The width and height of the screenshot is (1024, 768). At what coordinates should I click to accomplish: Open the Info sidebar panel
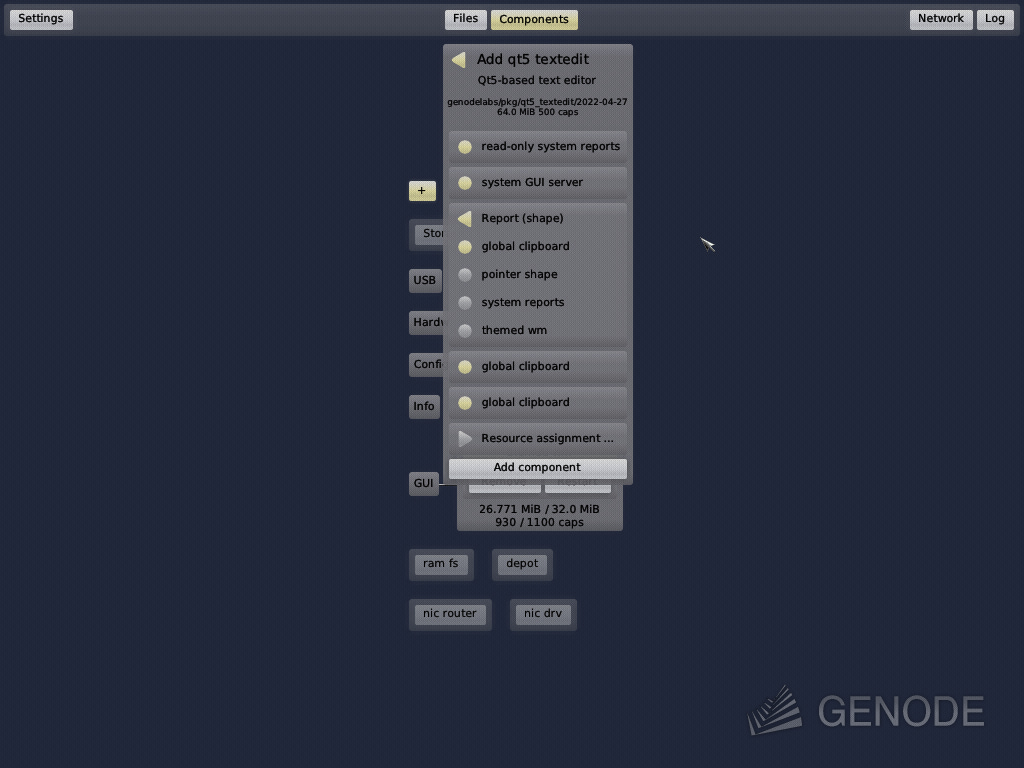click(x=423, y=406)
